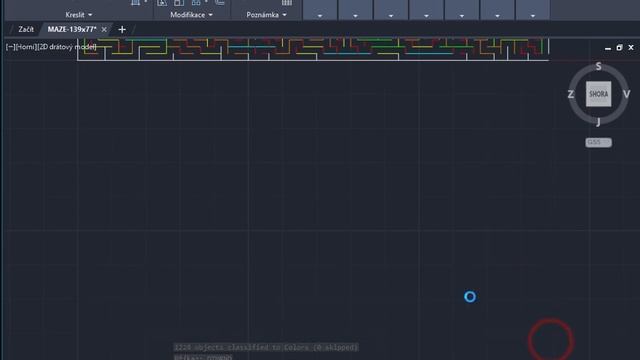Click the SHORA face of the ViewCube
Image resolution: width=640 pixels, height=360 pixels.
point(598,94)
